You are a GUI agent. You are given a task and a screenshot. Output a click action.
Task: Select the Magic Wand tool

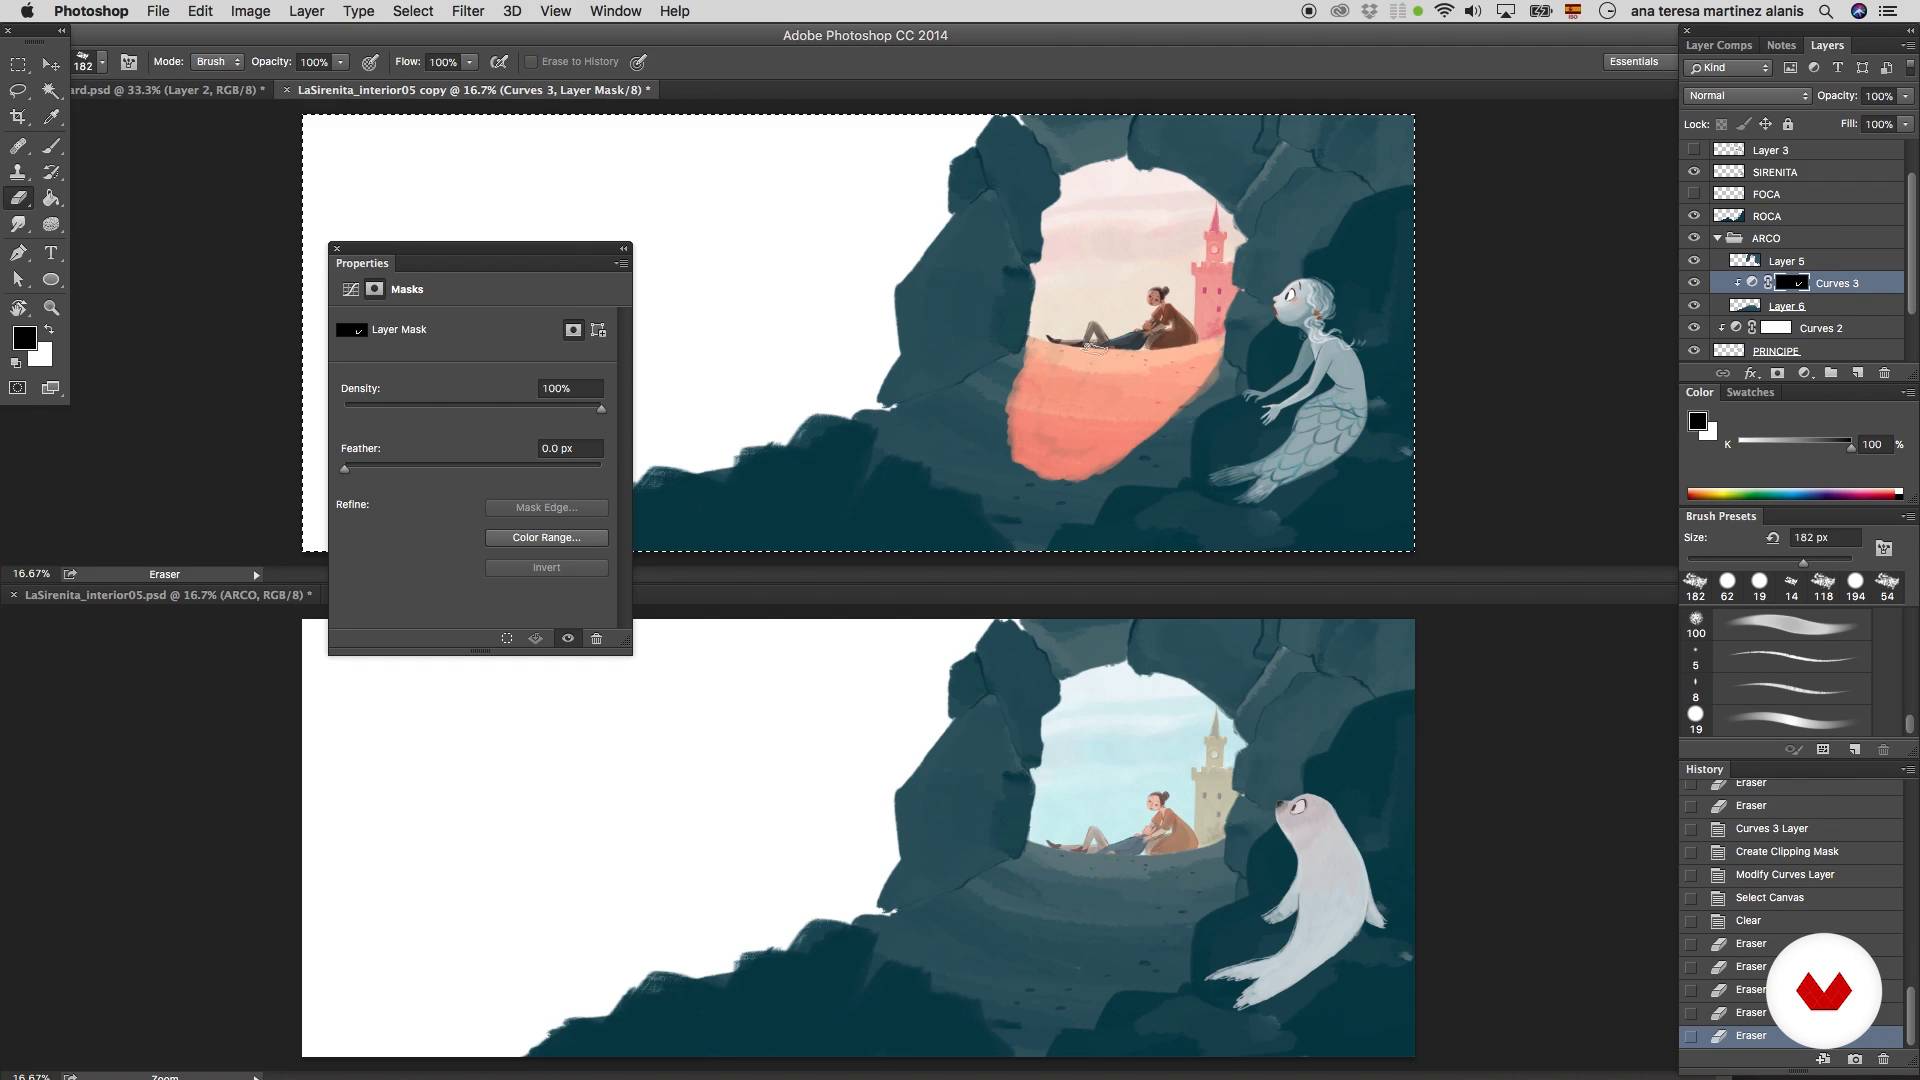51,91
